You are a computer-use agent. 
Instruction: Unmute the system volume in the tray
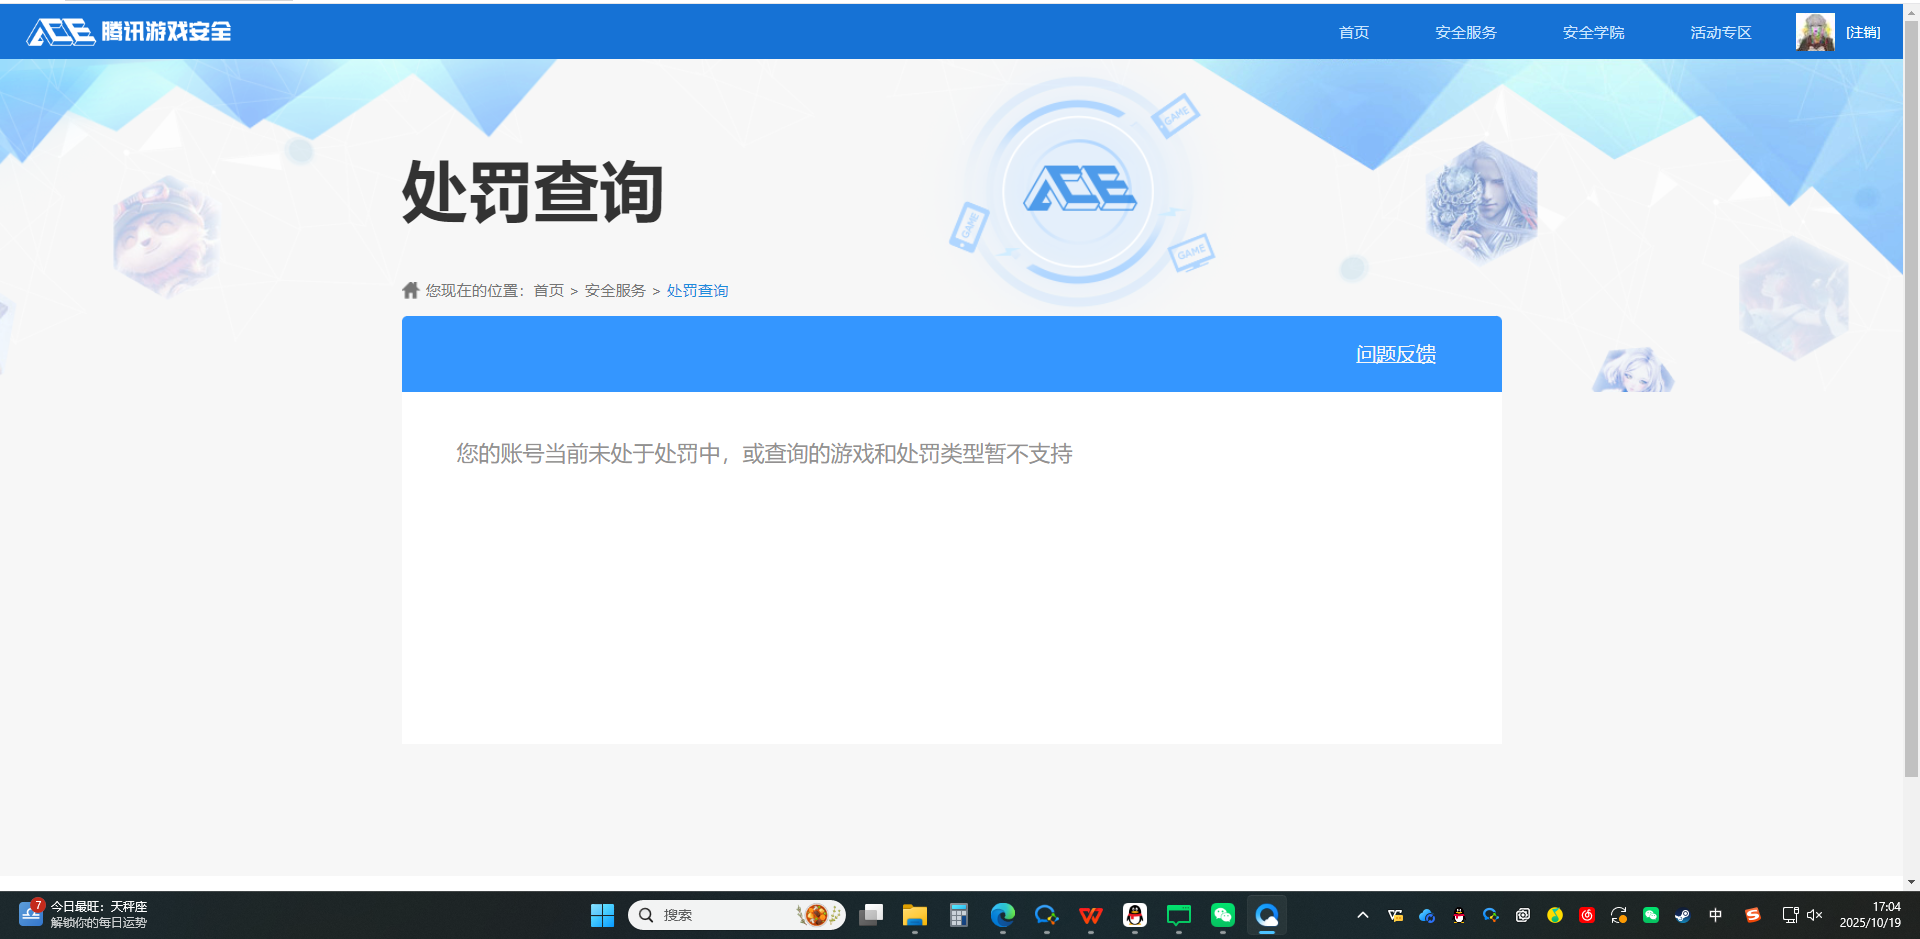click(1813, 915)
